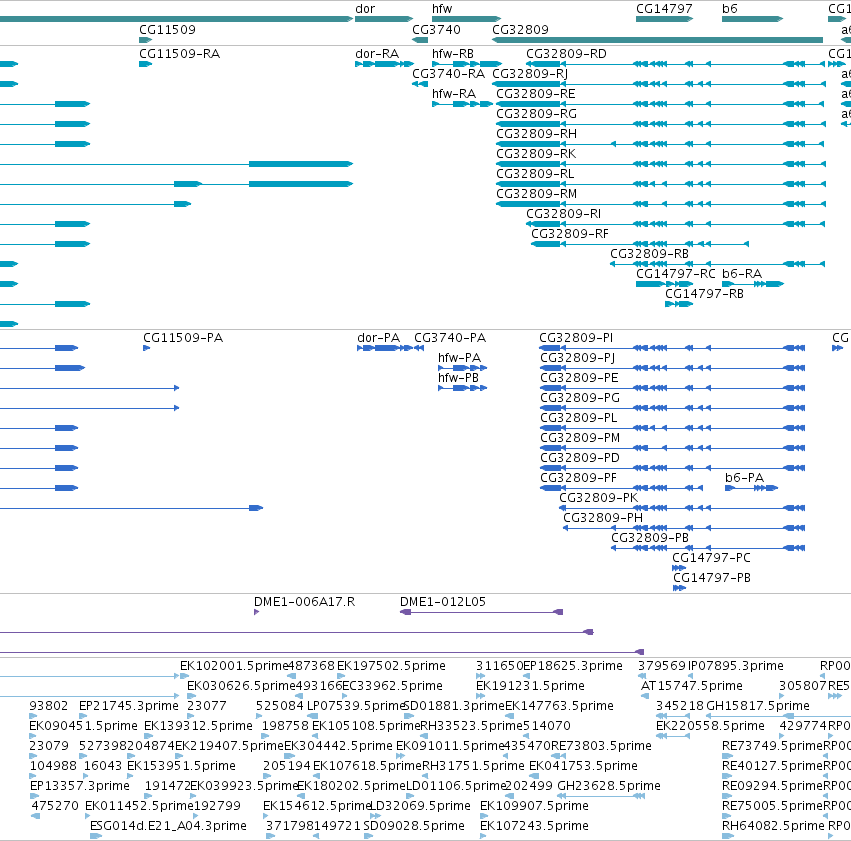Select the b6-RA transcript label
The width and height of the screenshot is (851, 841).
[x=741, y=274]
